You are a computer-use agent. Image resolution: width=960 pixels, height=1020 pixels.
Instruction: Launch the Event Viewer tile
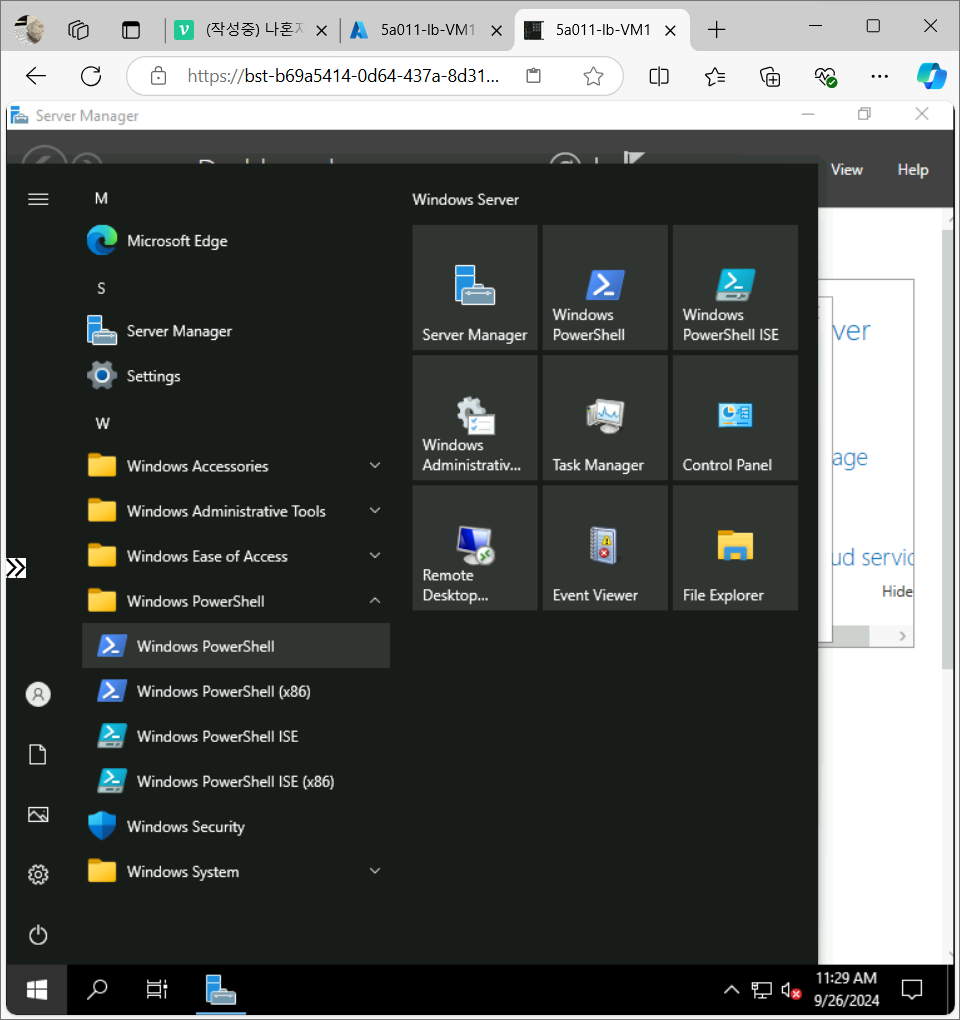(605, 548)
